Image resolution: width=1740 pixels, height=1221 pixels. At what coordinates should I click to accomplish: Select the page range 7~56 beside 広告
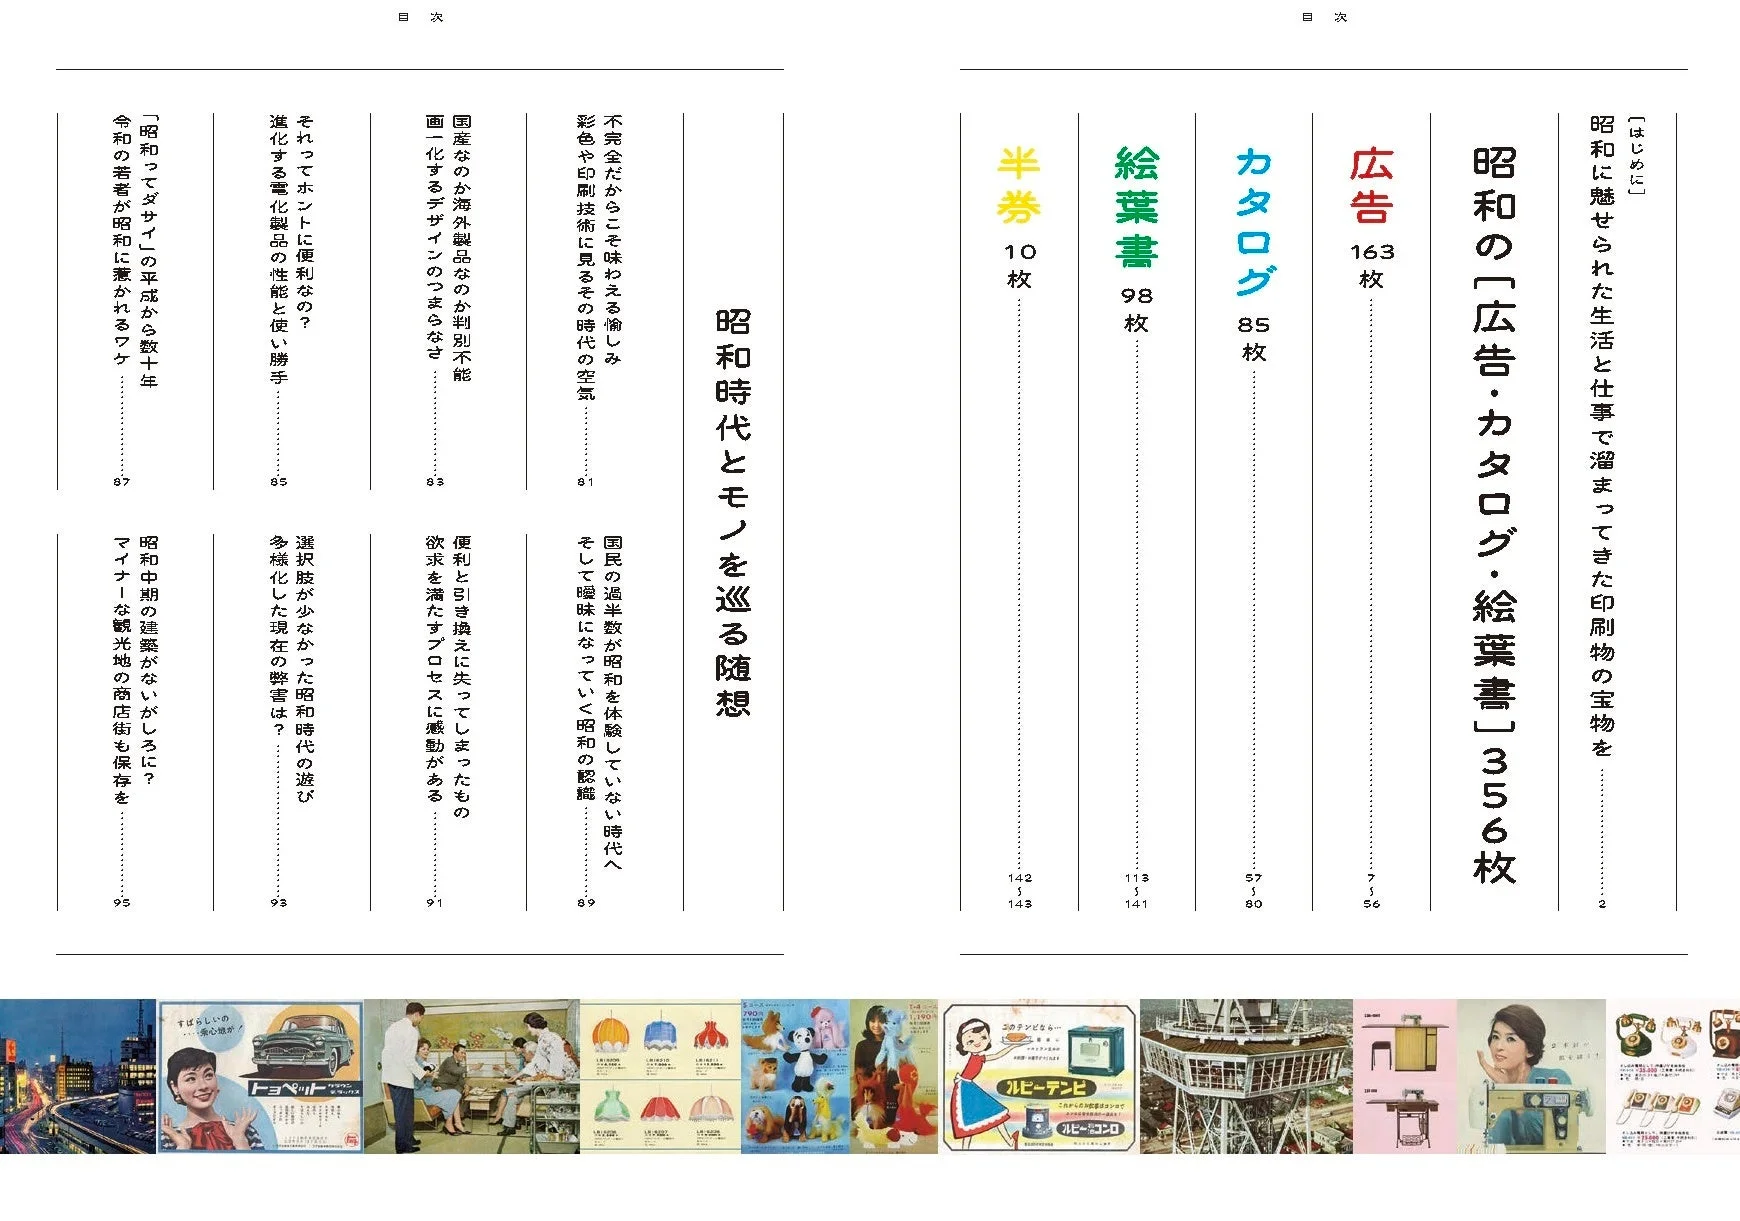1371,890
